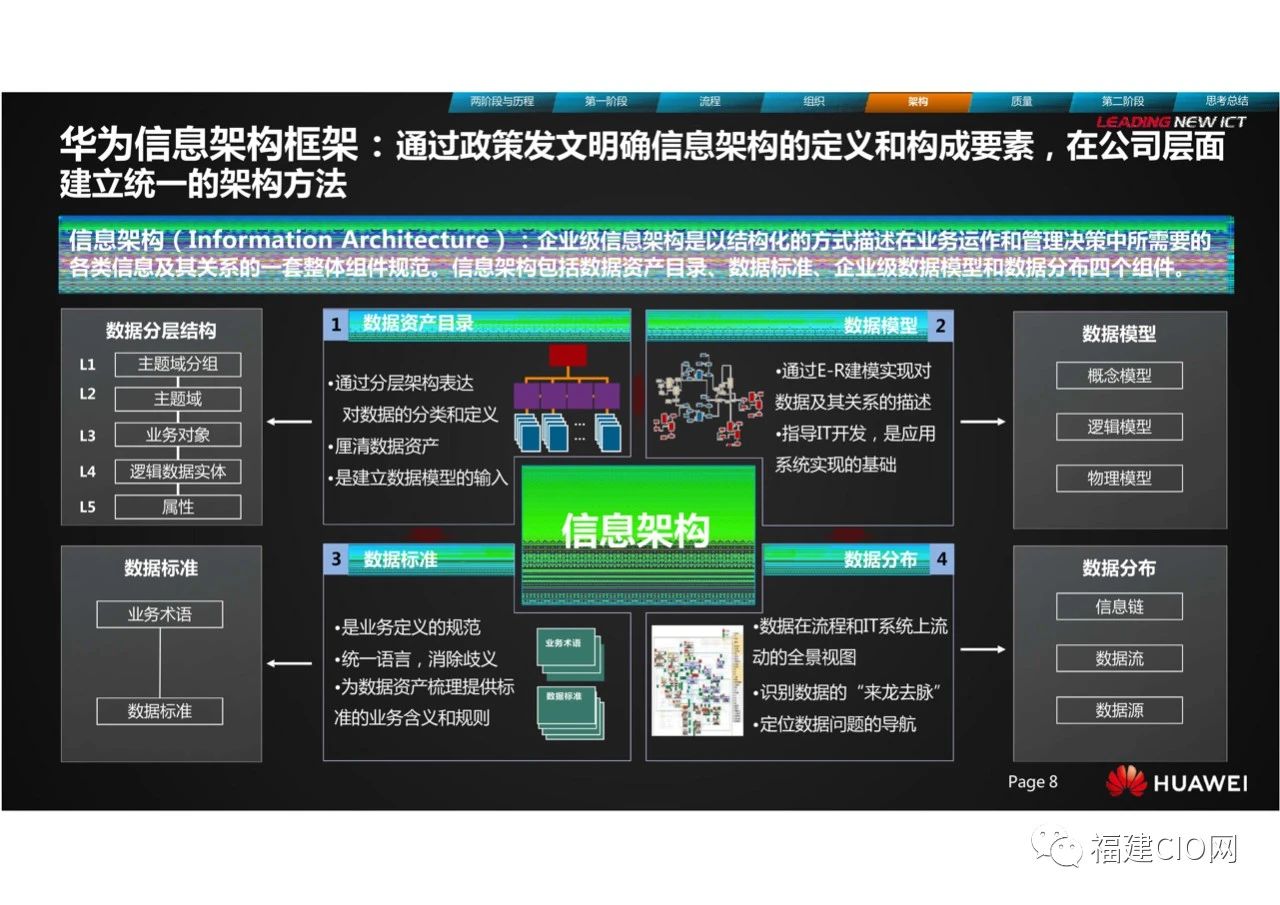This screenshot has width=1280, height=905.
Task: Click the number 2 badge on 数据模型
Action: [940, 324]
